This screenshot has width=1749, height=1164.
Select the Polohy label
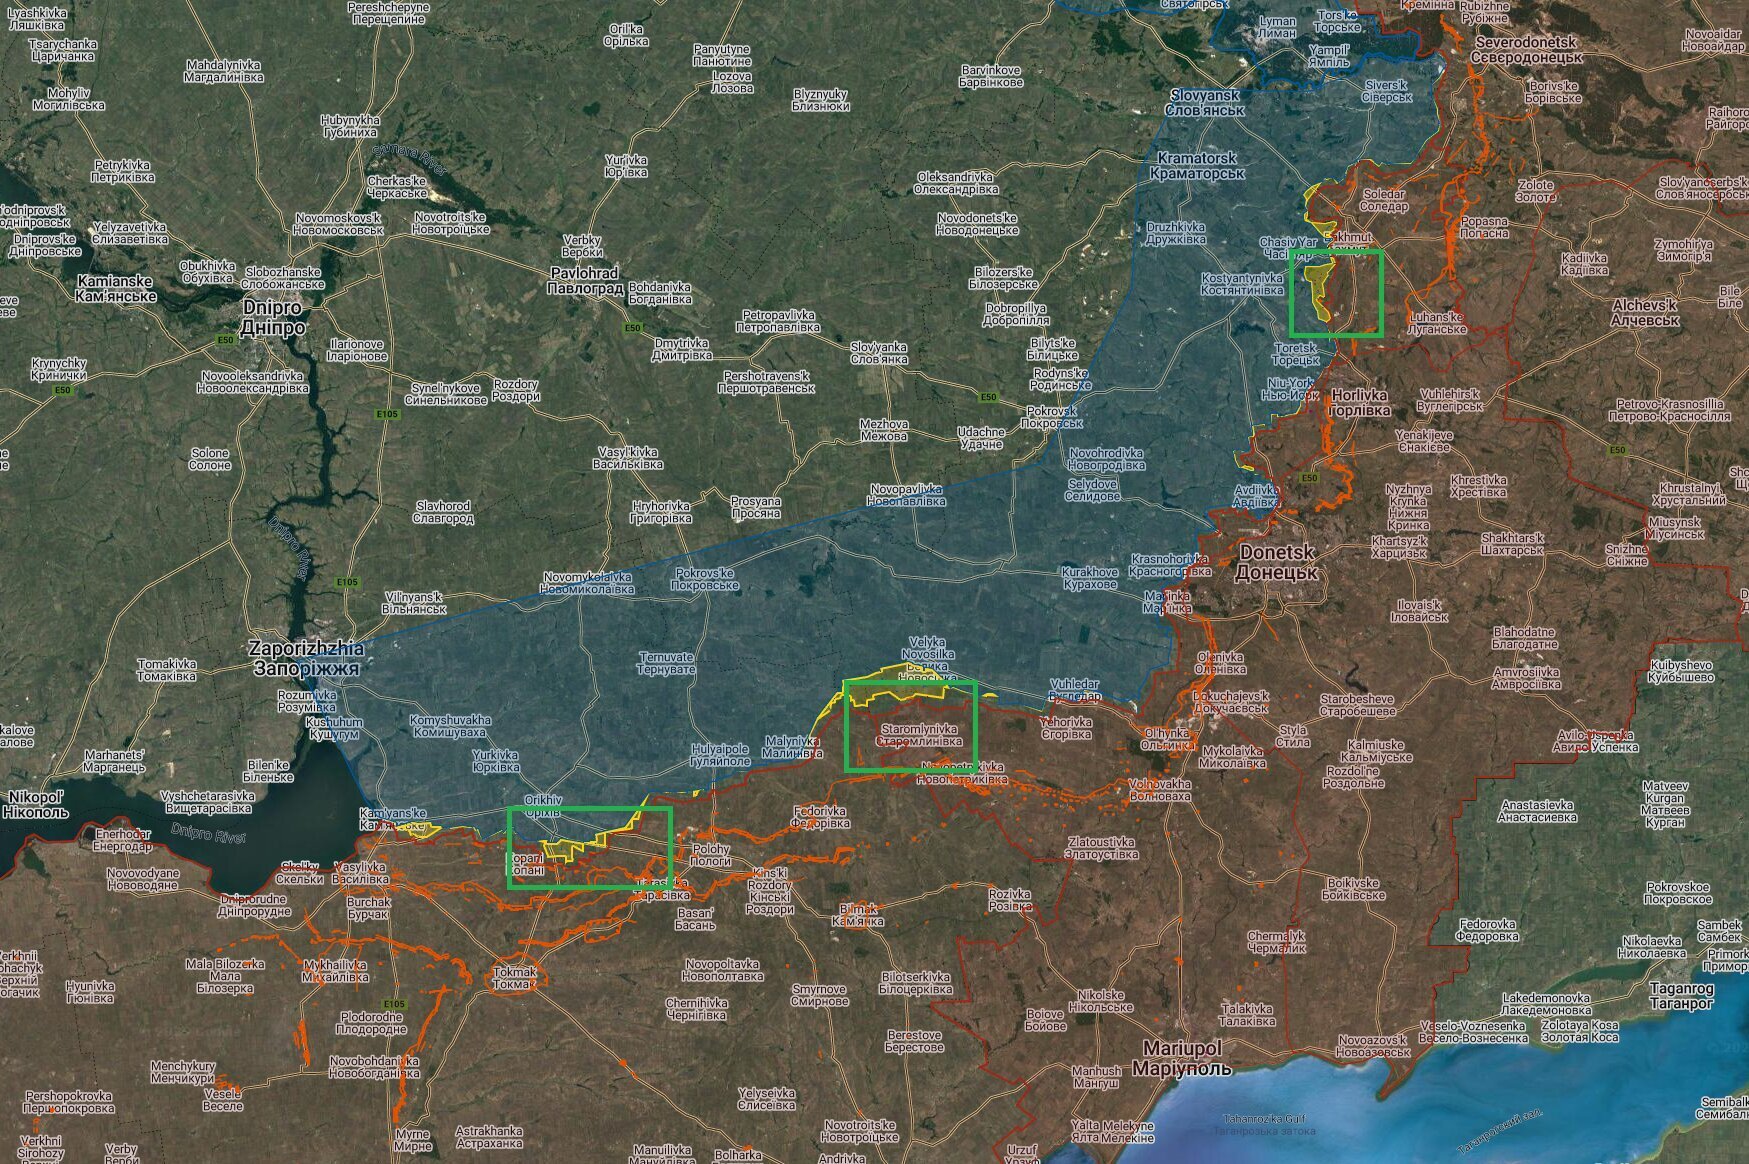[711, 855]
